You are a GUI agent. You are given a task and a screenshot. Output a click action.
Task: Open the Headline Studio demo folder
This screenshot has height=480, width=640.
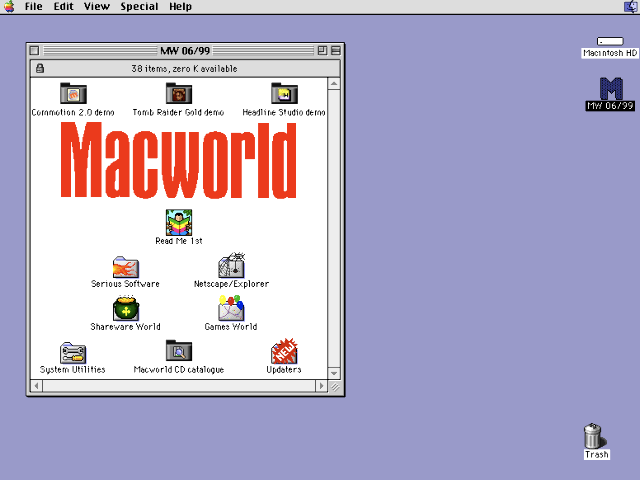click(x=284, y=93)
